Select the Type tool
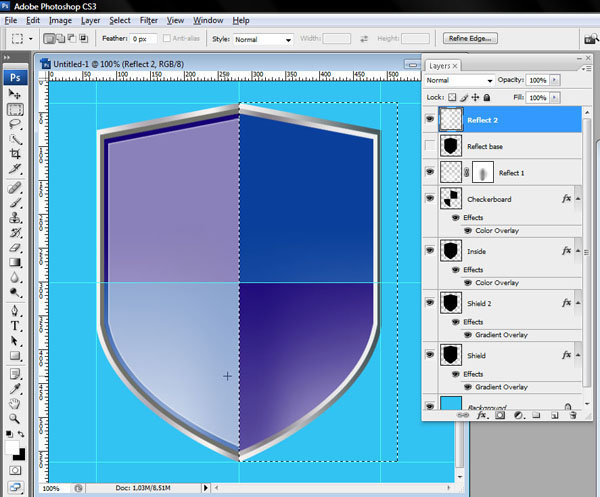 [x=15, y=326]
